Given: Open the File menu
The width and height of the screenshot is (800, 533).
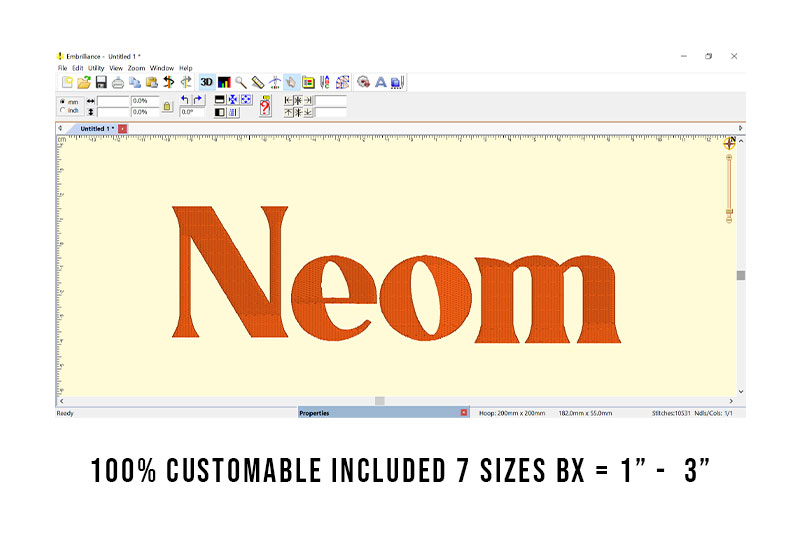Looking at the screenshot, I should pos(62,68).
